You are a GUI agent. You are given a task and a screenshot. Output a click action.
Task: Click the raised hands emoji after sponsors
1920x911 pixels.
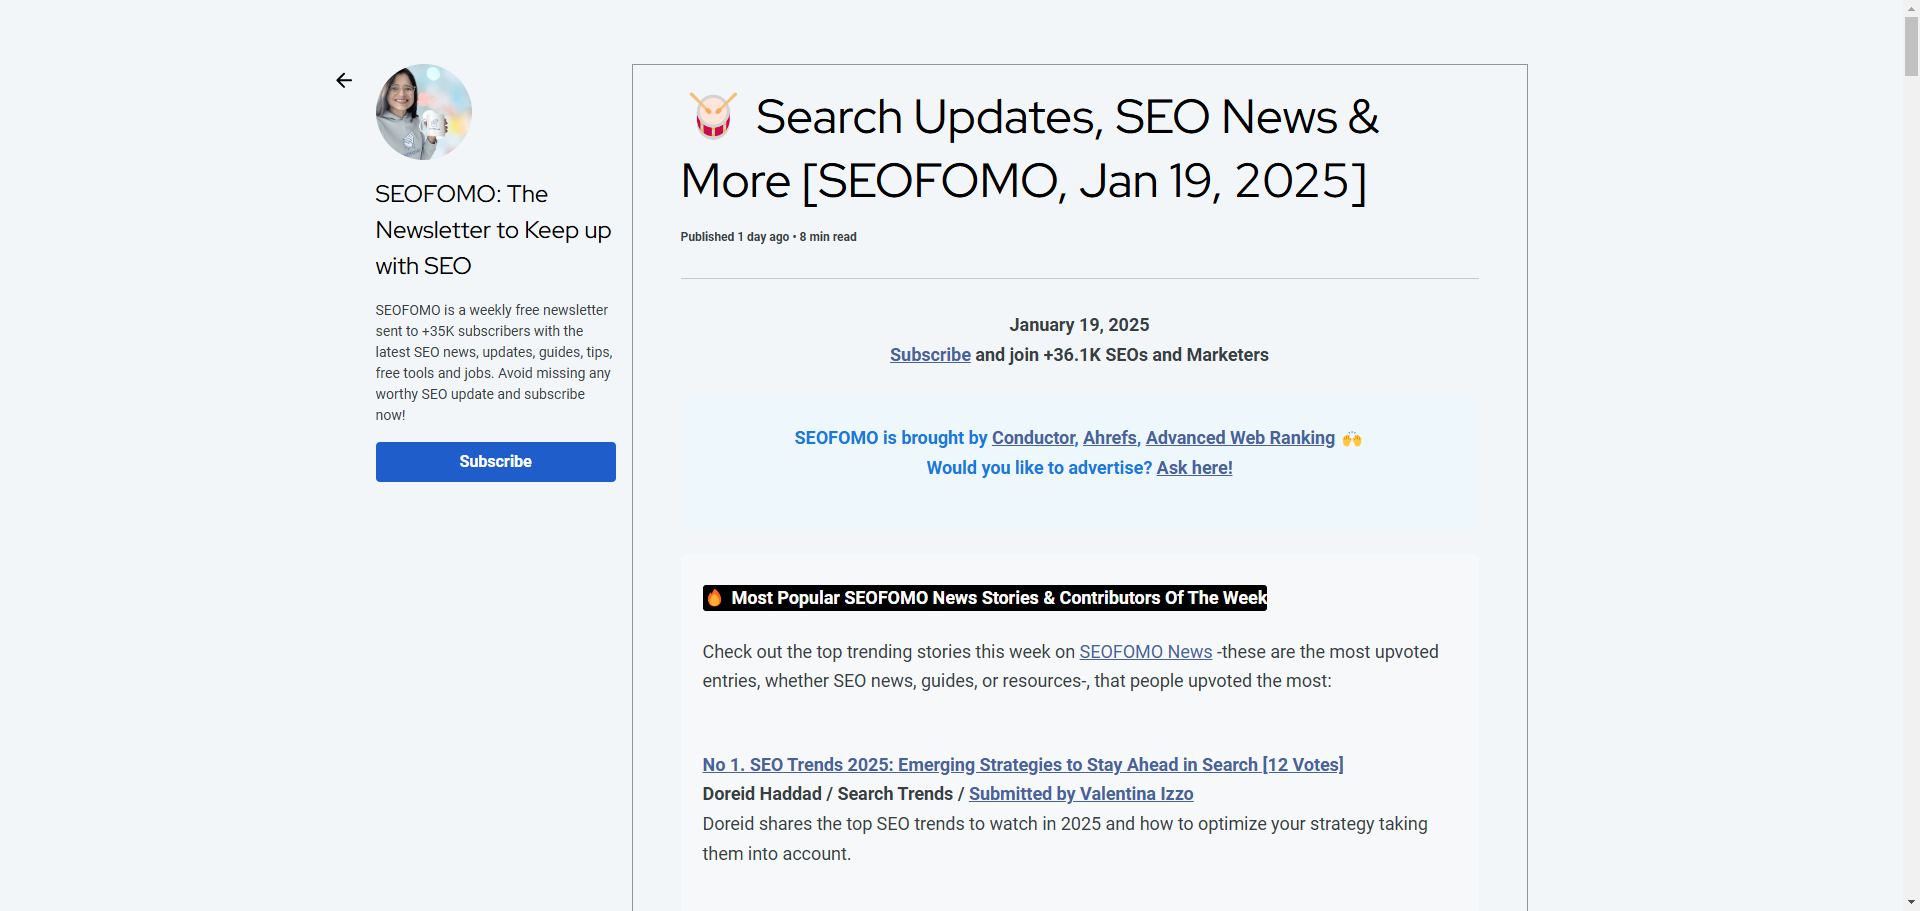[1352, 439]
